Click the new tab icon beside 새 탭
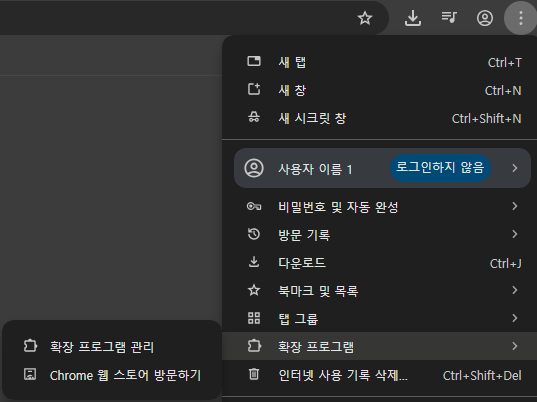 tap(254, 61)
